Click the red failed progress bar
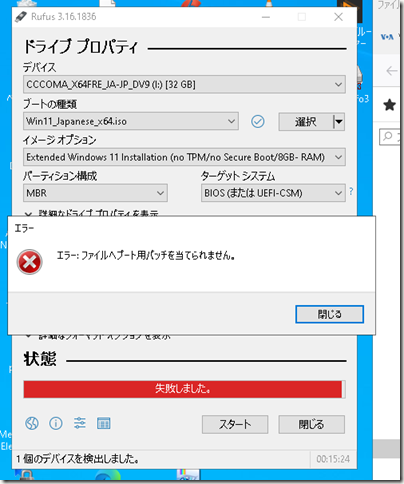 [184, 389]
